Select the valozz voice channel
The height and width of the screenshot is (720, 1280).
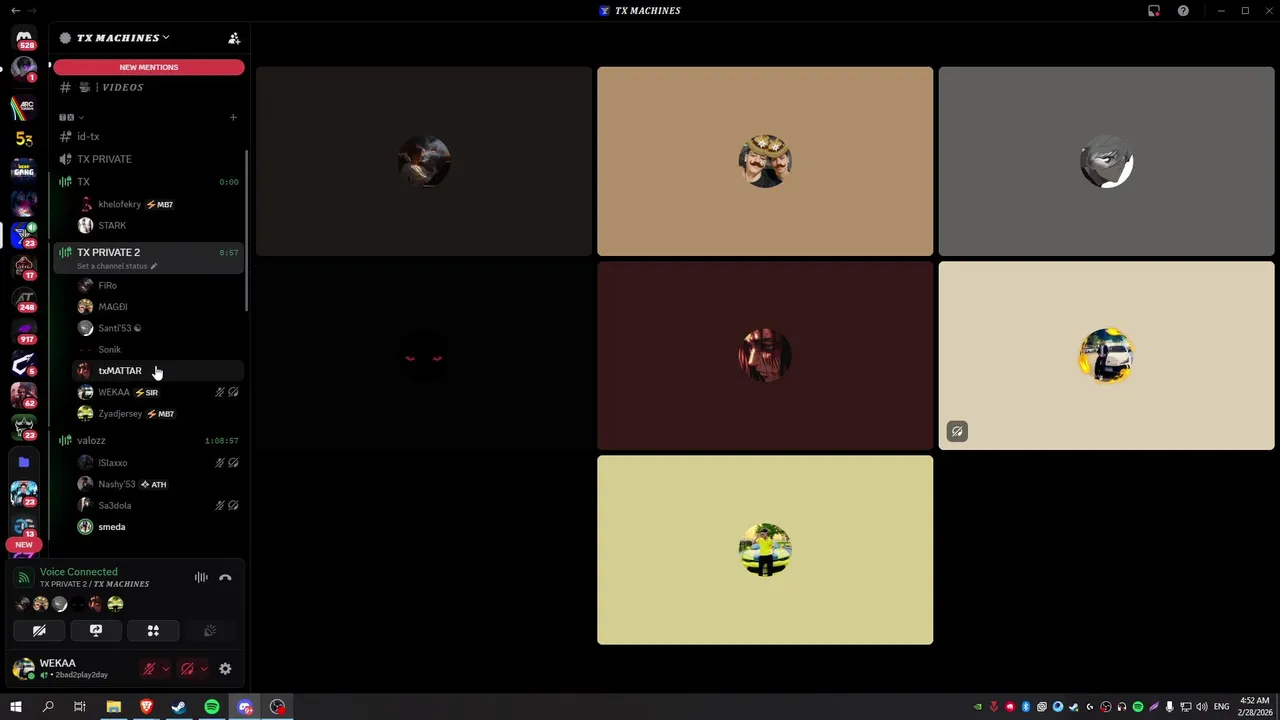[148, 441]
